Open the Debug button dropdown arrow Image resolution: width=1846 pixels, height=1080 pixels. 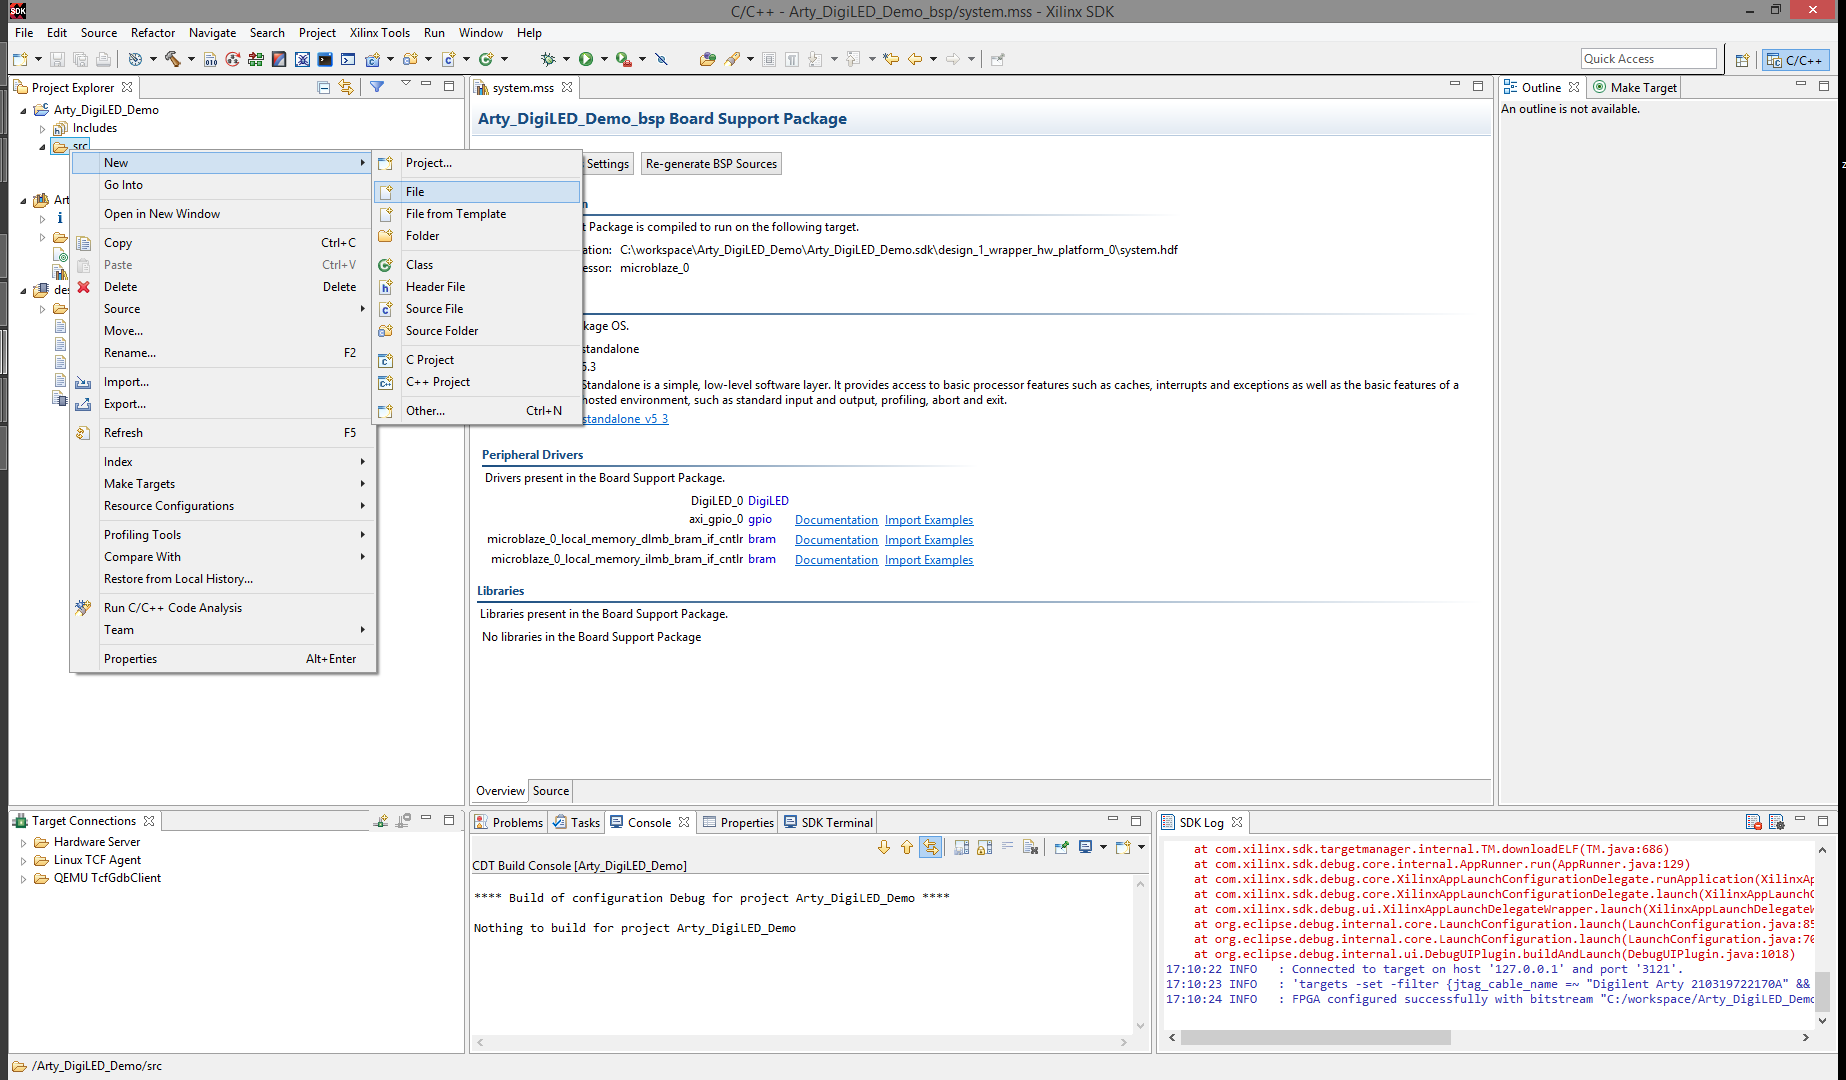click(x=565, y=59)
